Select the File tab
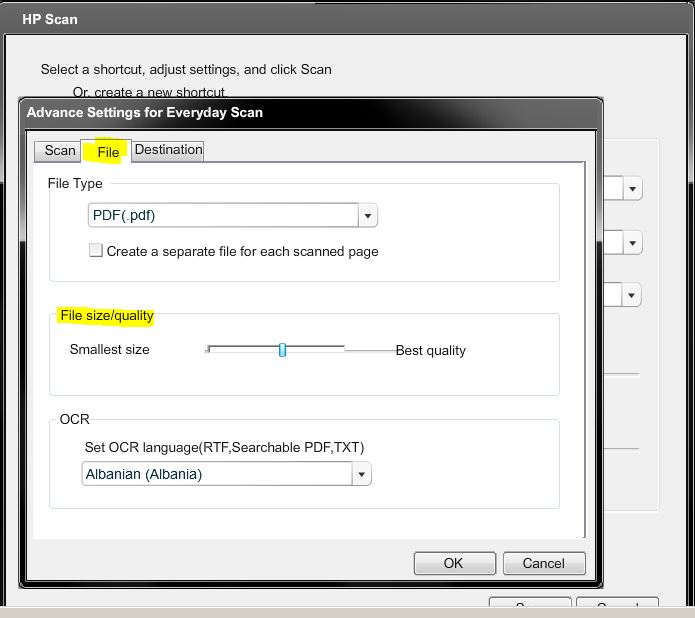 (x=106, y=152)
